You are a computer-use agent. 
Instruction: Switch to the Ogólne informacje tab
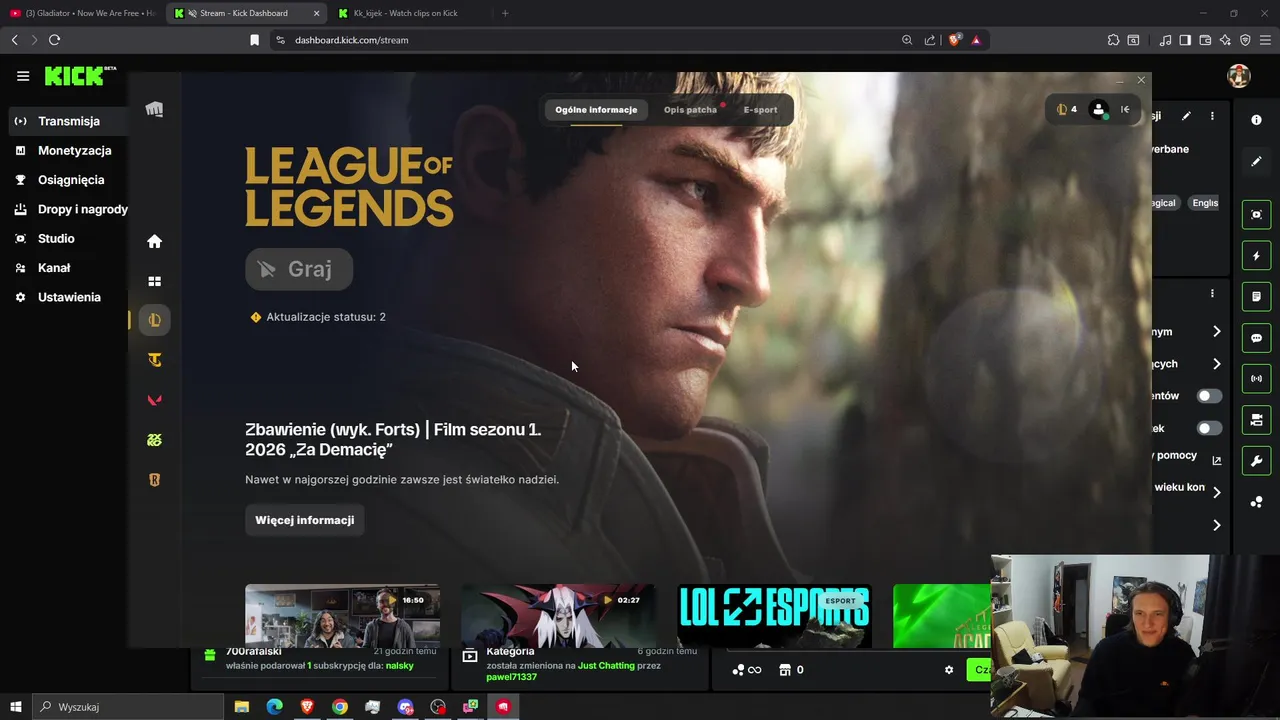(596, 110)
